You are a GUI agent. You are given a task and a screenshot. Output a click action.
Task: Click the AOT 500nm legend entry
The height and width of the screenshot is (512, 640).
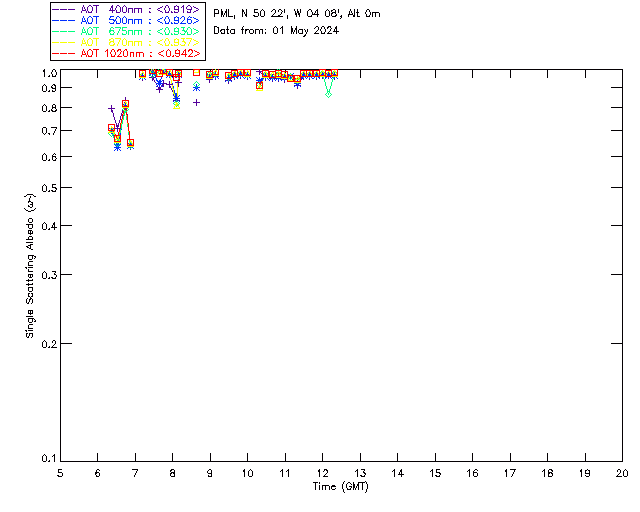(126, 20)
